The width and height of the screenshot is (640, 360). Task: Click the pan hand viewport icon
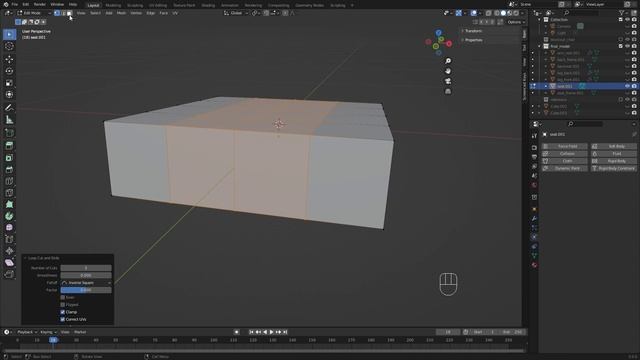pos(448,71)
